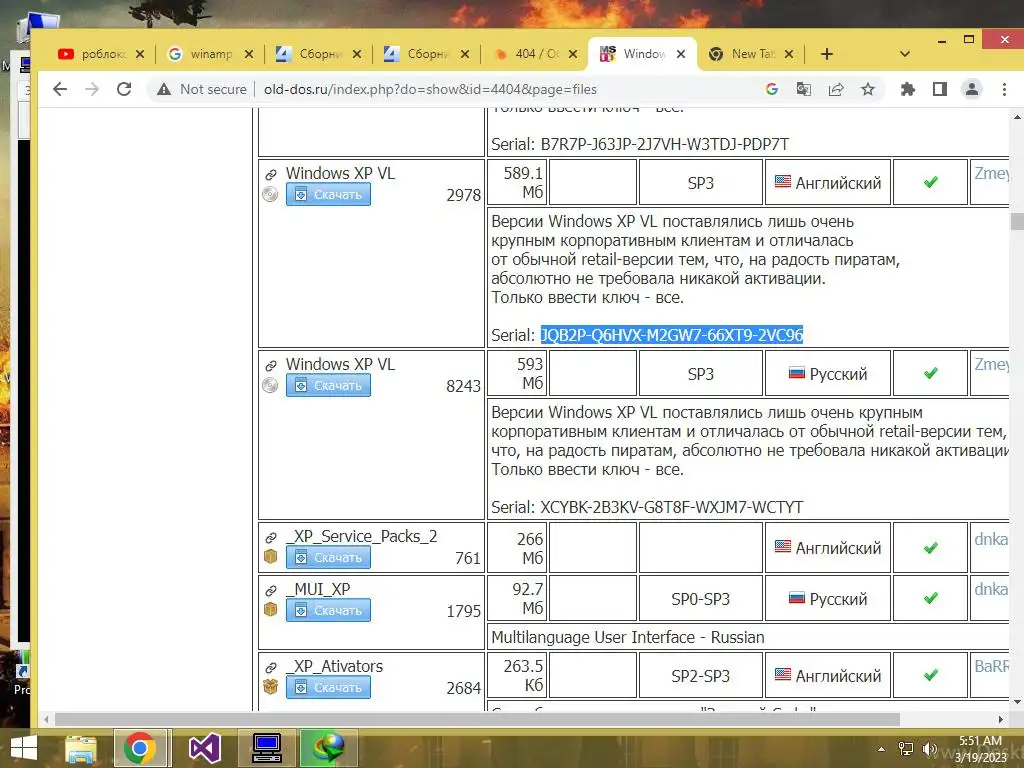Image resolution: width=1024 pixels, height=768 pixels.
Task: Close the New Tab tab
Action: [x=789, y=54]
